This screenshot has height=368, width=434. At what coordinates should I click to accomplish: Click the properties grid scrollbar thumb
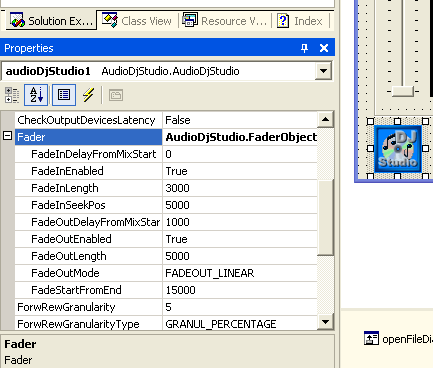point(325,218)
